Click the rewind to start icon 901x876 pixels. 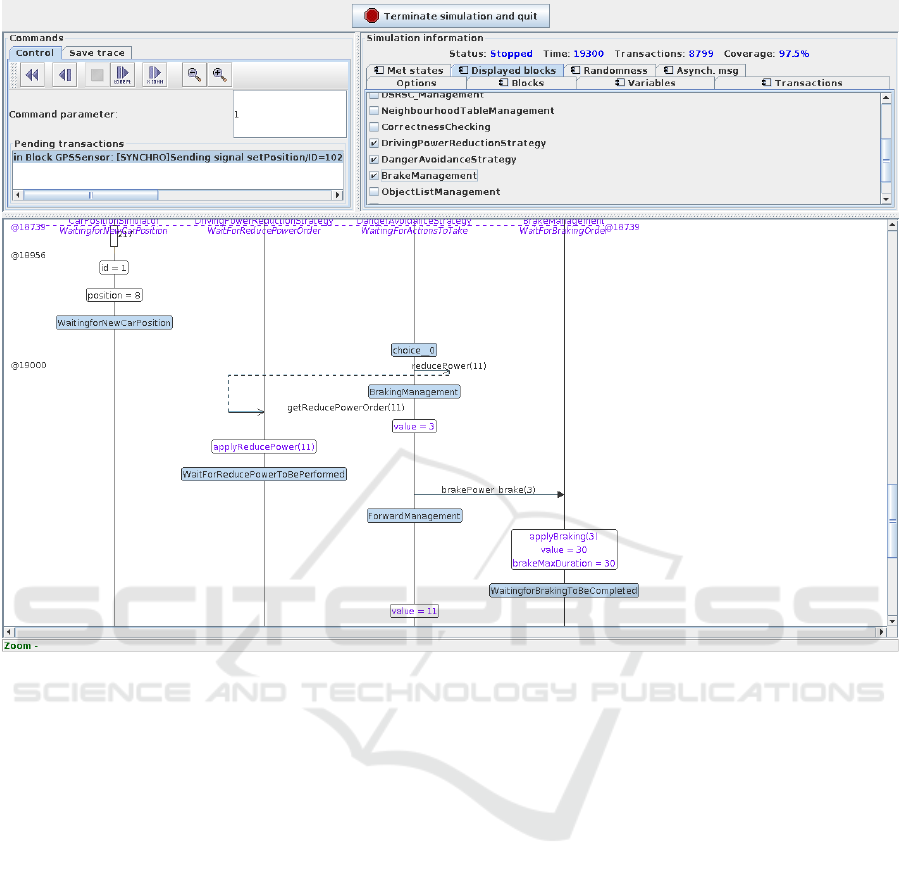(x=32, y=74)
